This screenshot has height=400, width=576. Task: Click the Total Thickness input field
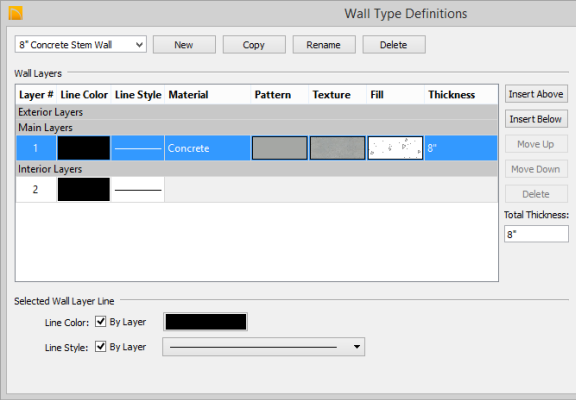tap(536, 234)
